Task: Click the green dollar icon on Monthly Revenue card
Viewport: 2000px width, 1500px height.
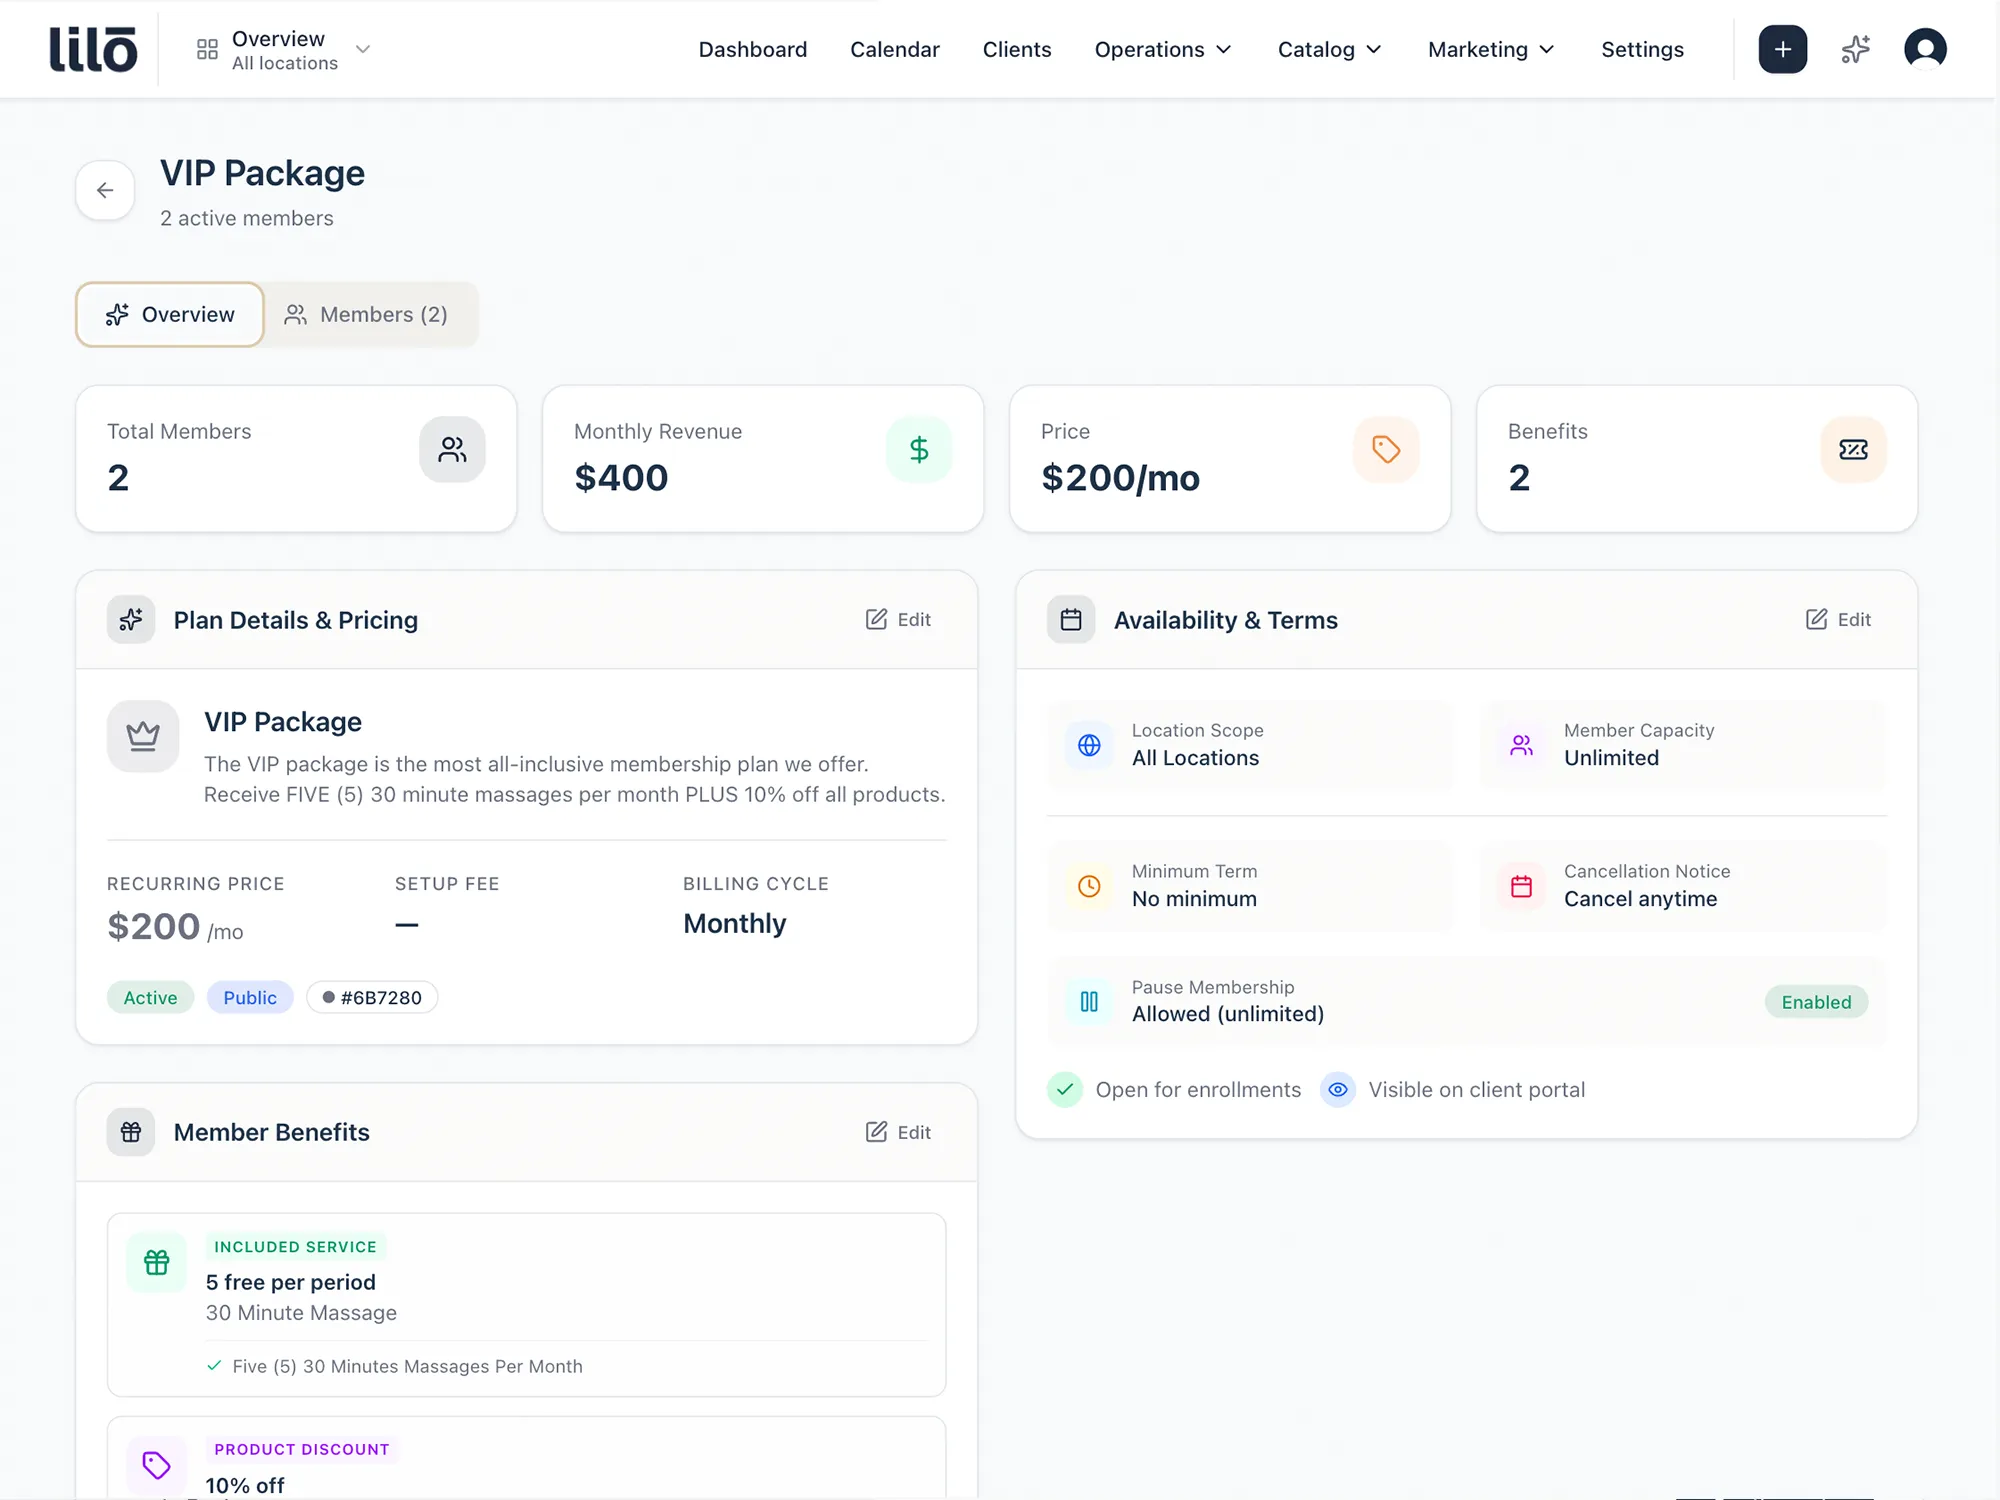Action: click(919, 449)
